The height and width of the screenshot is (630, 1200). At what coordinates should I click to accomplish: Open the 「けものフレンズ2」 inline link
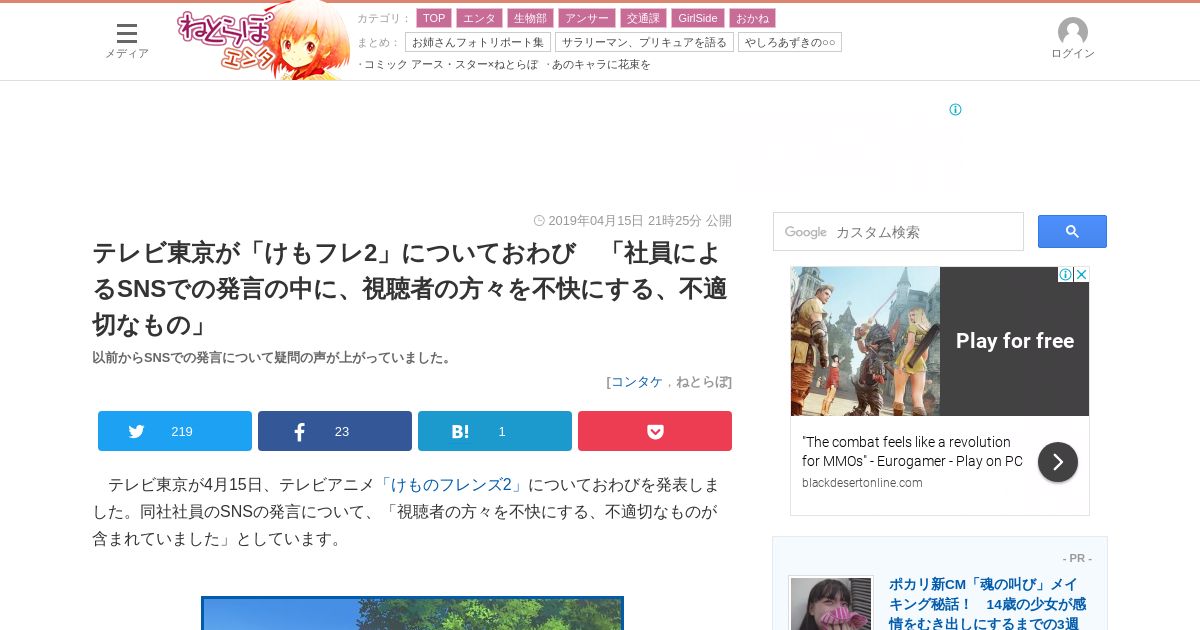(x=451, y=485)
